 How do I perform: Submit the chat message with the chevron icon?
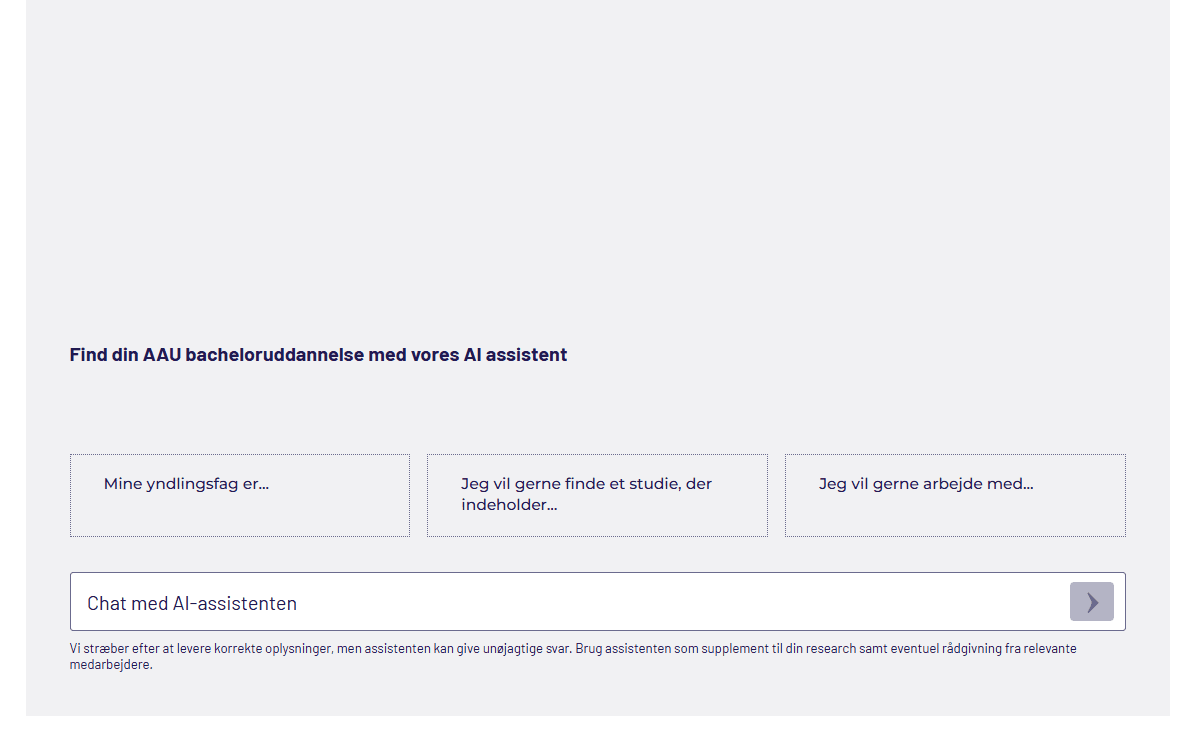tap(1091, 602)
